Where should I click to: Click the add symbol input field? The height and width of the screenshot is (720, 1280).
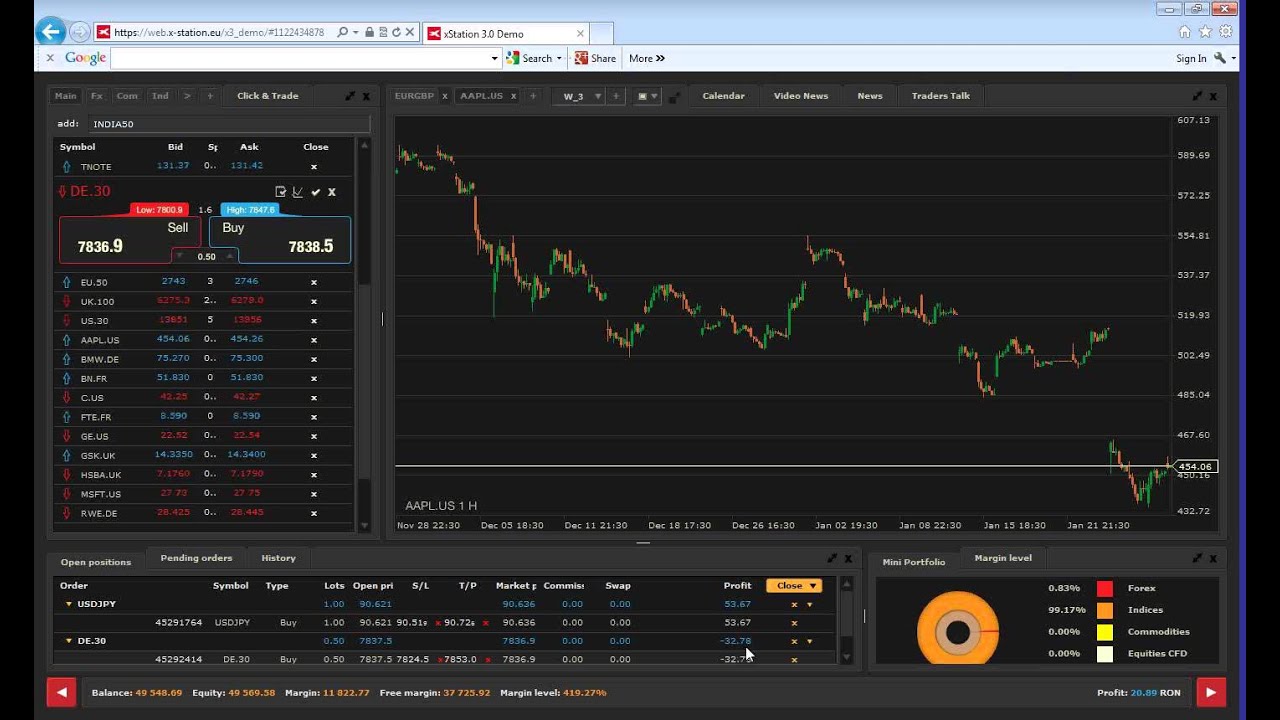click(x=229, y=124)
